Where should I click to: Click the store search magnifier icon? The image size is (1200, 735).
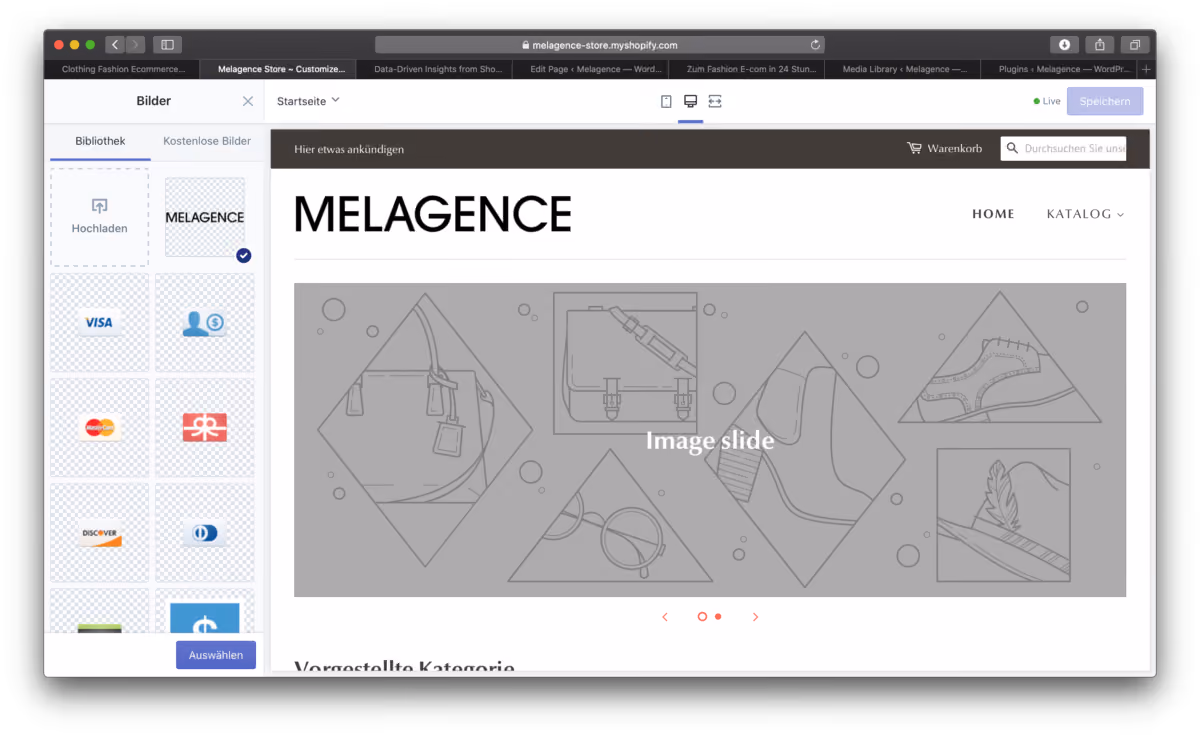coord(1012,148)
